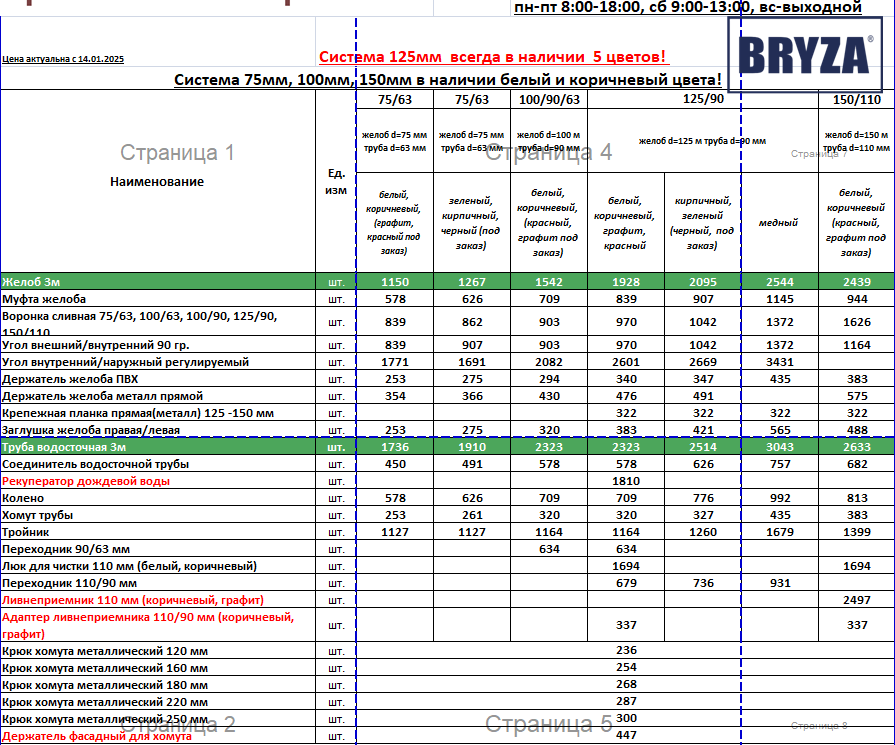The height and width of the screenshot is (745, 895).
Task: Click price 3431 in regulated angle row
Action: 780,362
